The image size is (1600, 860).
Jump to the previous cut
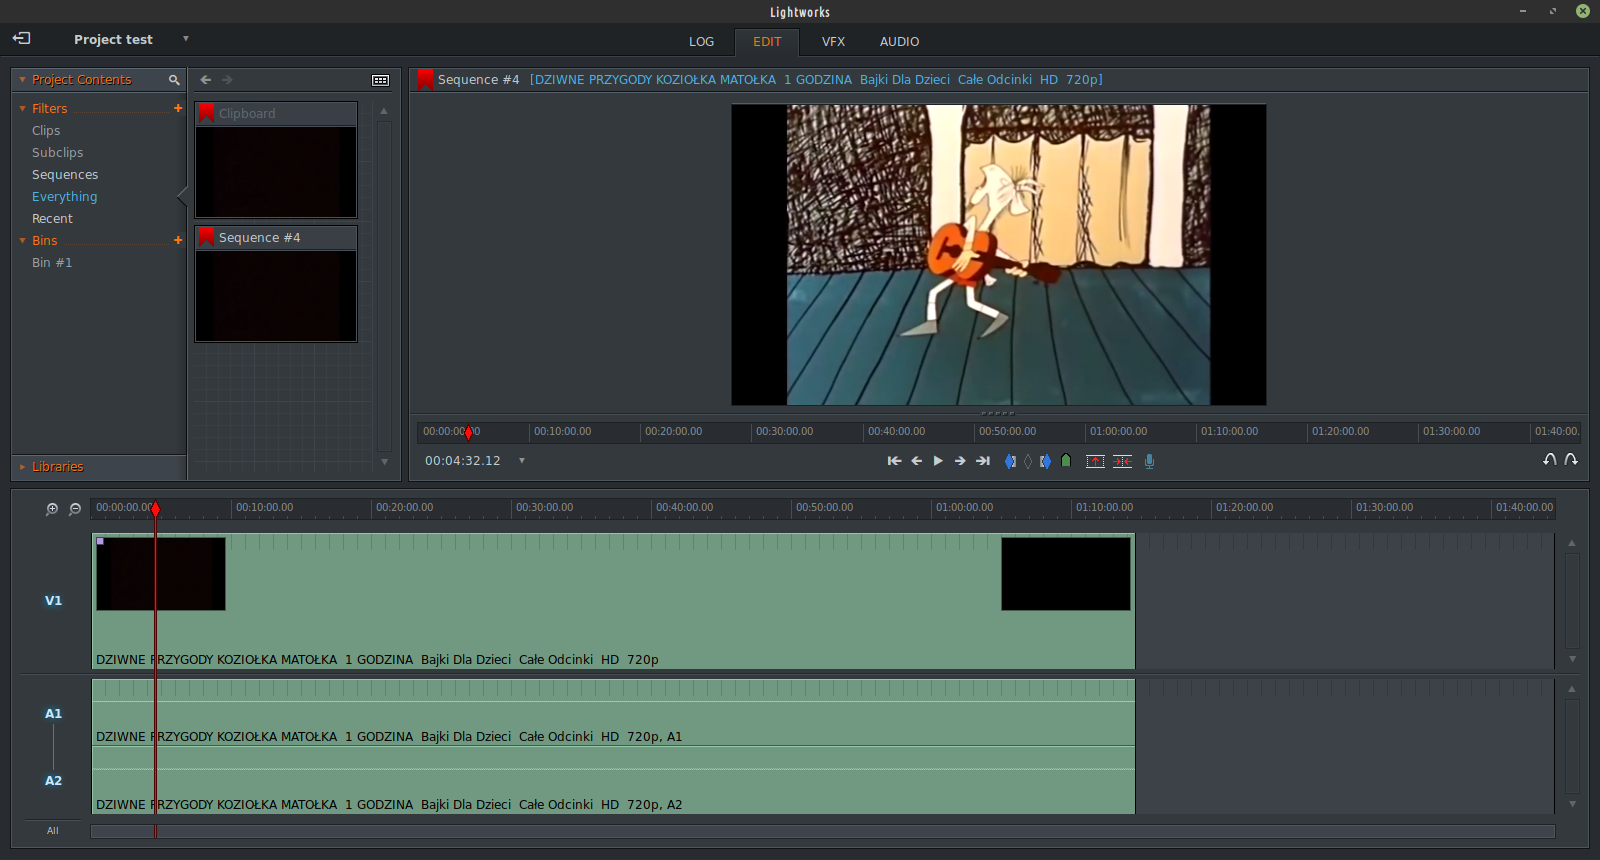tap(894, 461)
